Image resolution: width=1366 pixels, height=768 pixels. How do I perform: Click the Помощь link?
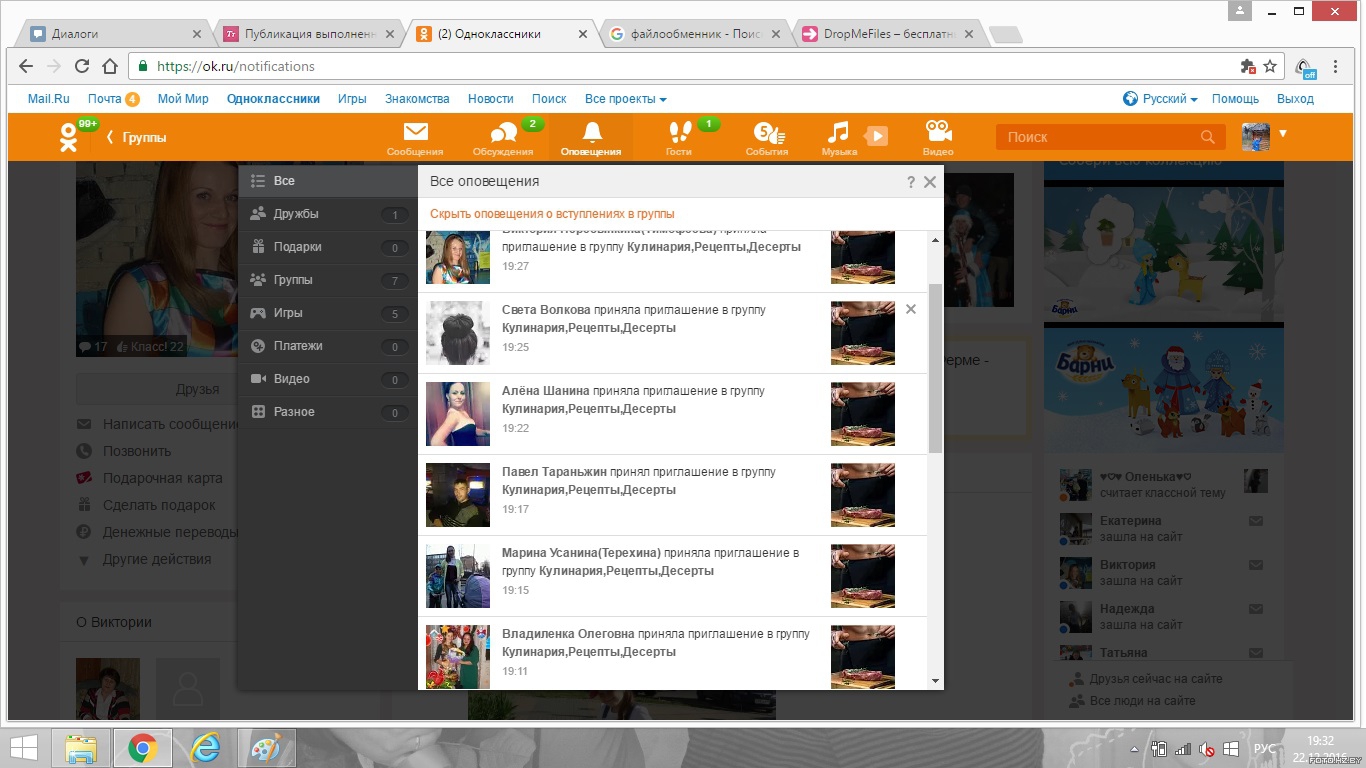[1235, 99]
